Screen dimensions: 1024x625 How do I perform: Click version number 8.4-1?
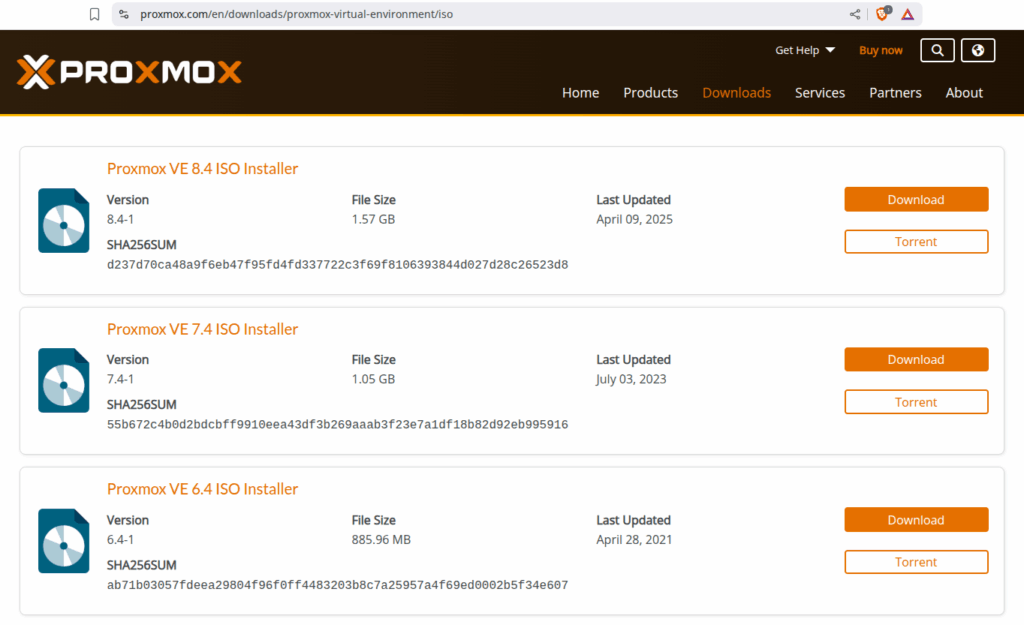pyautogui.click(x=120, y=219)
